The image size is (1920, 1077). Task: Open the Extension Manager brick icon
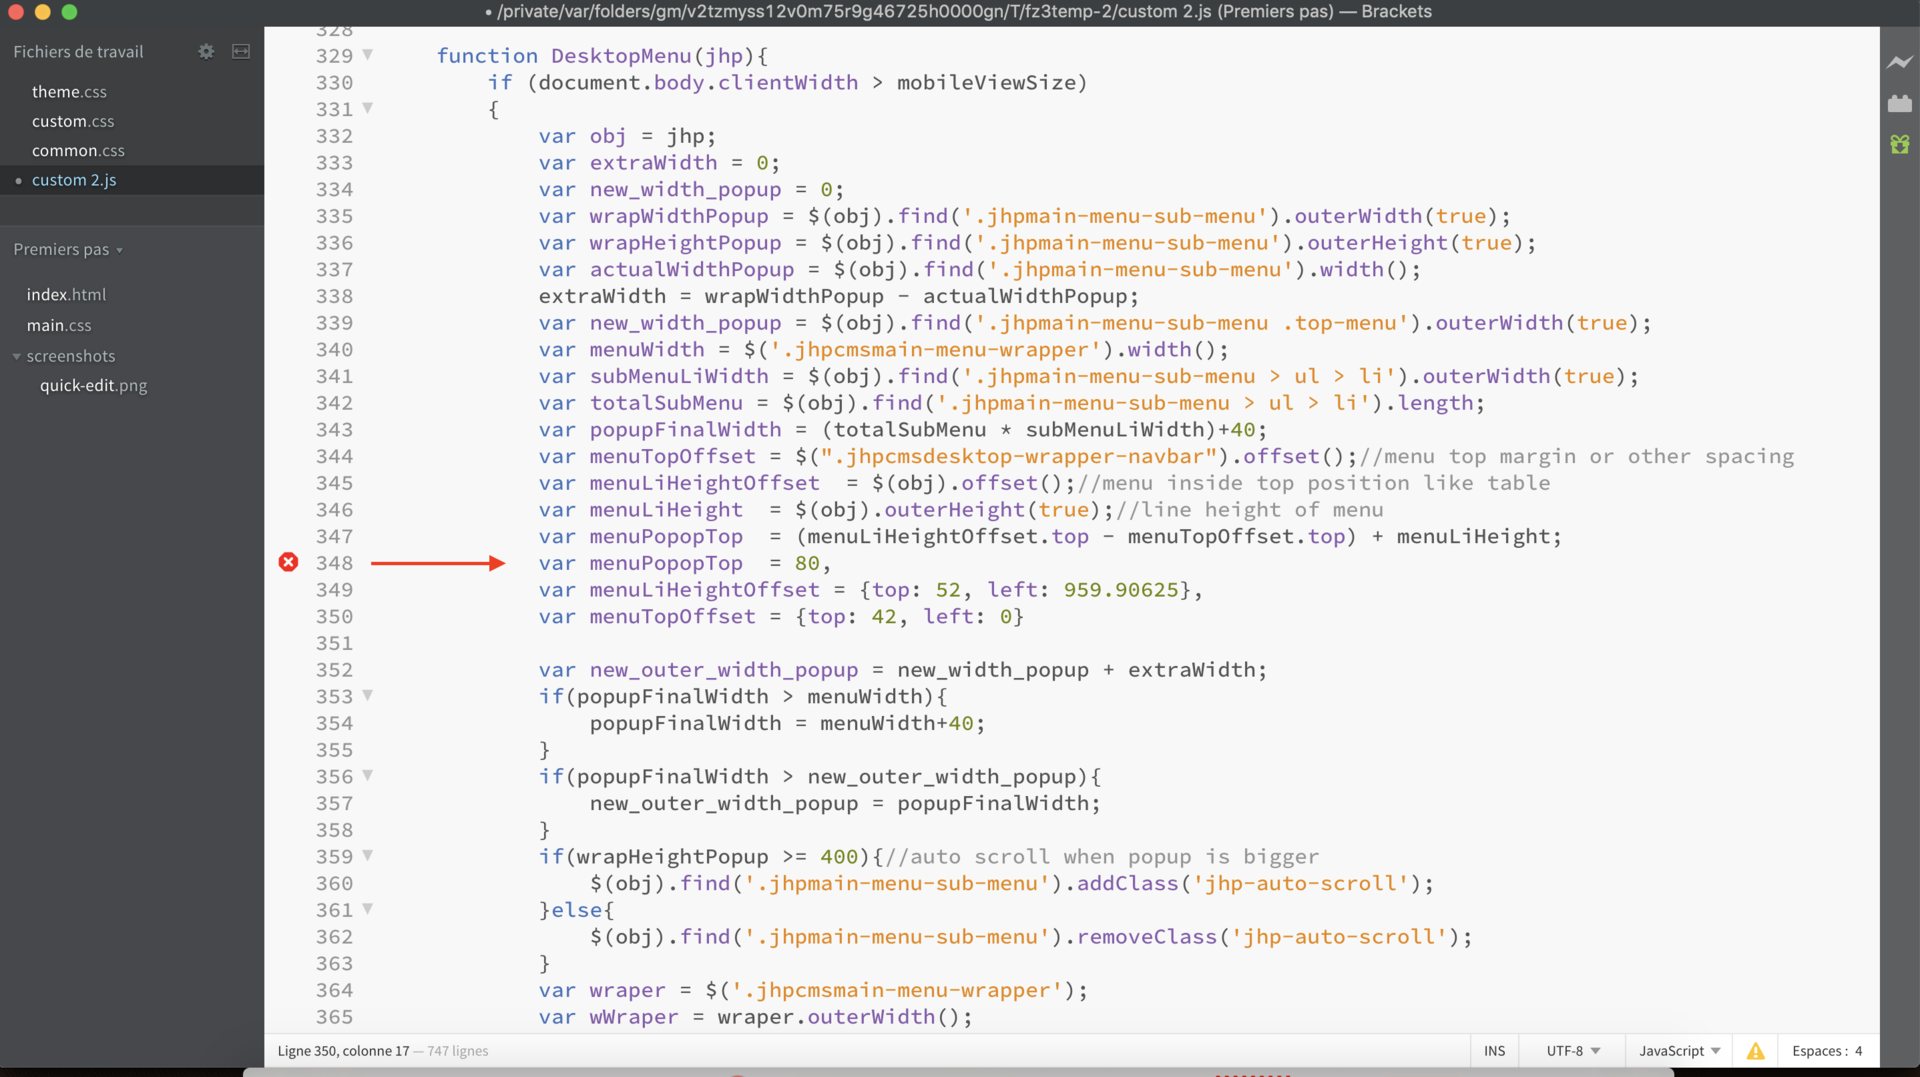point(1899,103)
